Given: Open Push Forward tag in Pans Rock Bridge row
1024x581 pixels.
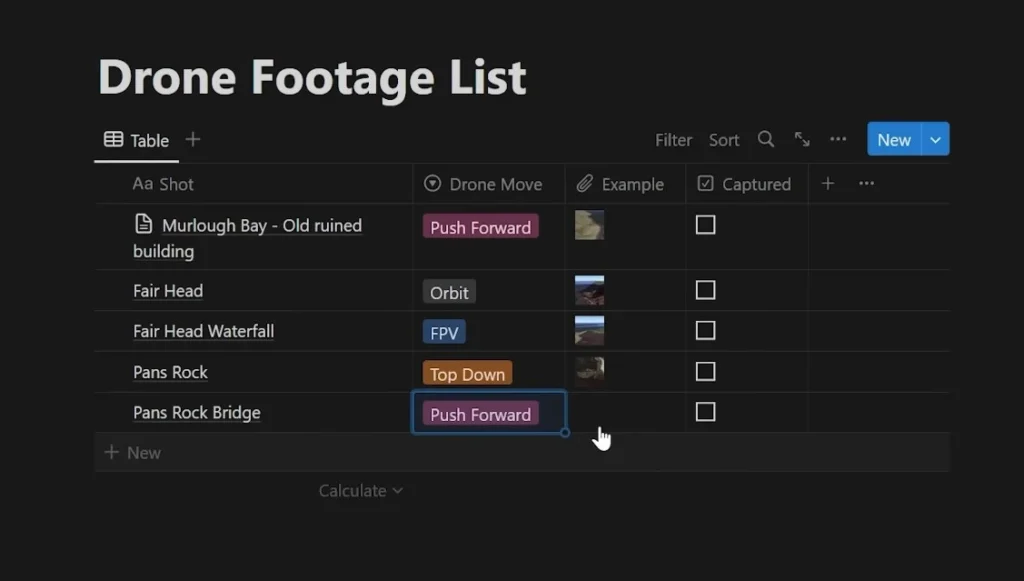Looking at the screenshot, I should pyautogui.click(x=481, y=414).
